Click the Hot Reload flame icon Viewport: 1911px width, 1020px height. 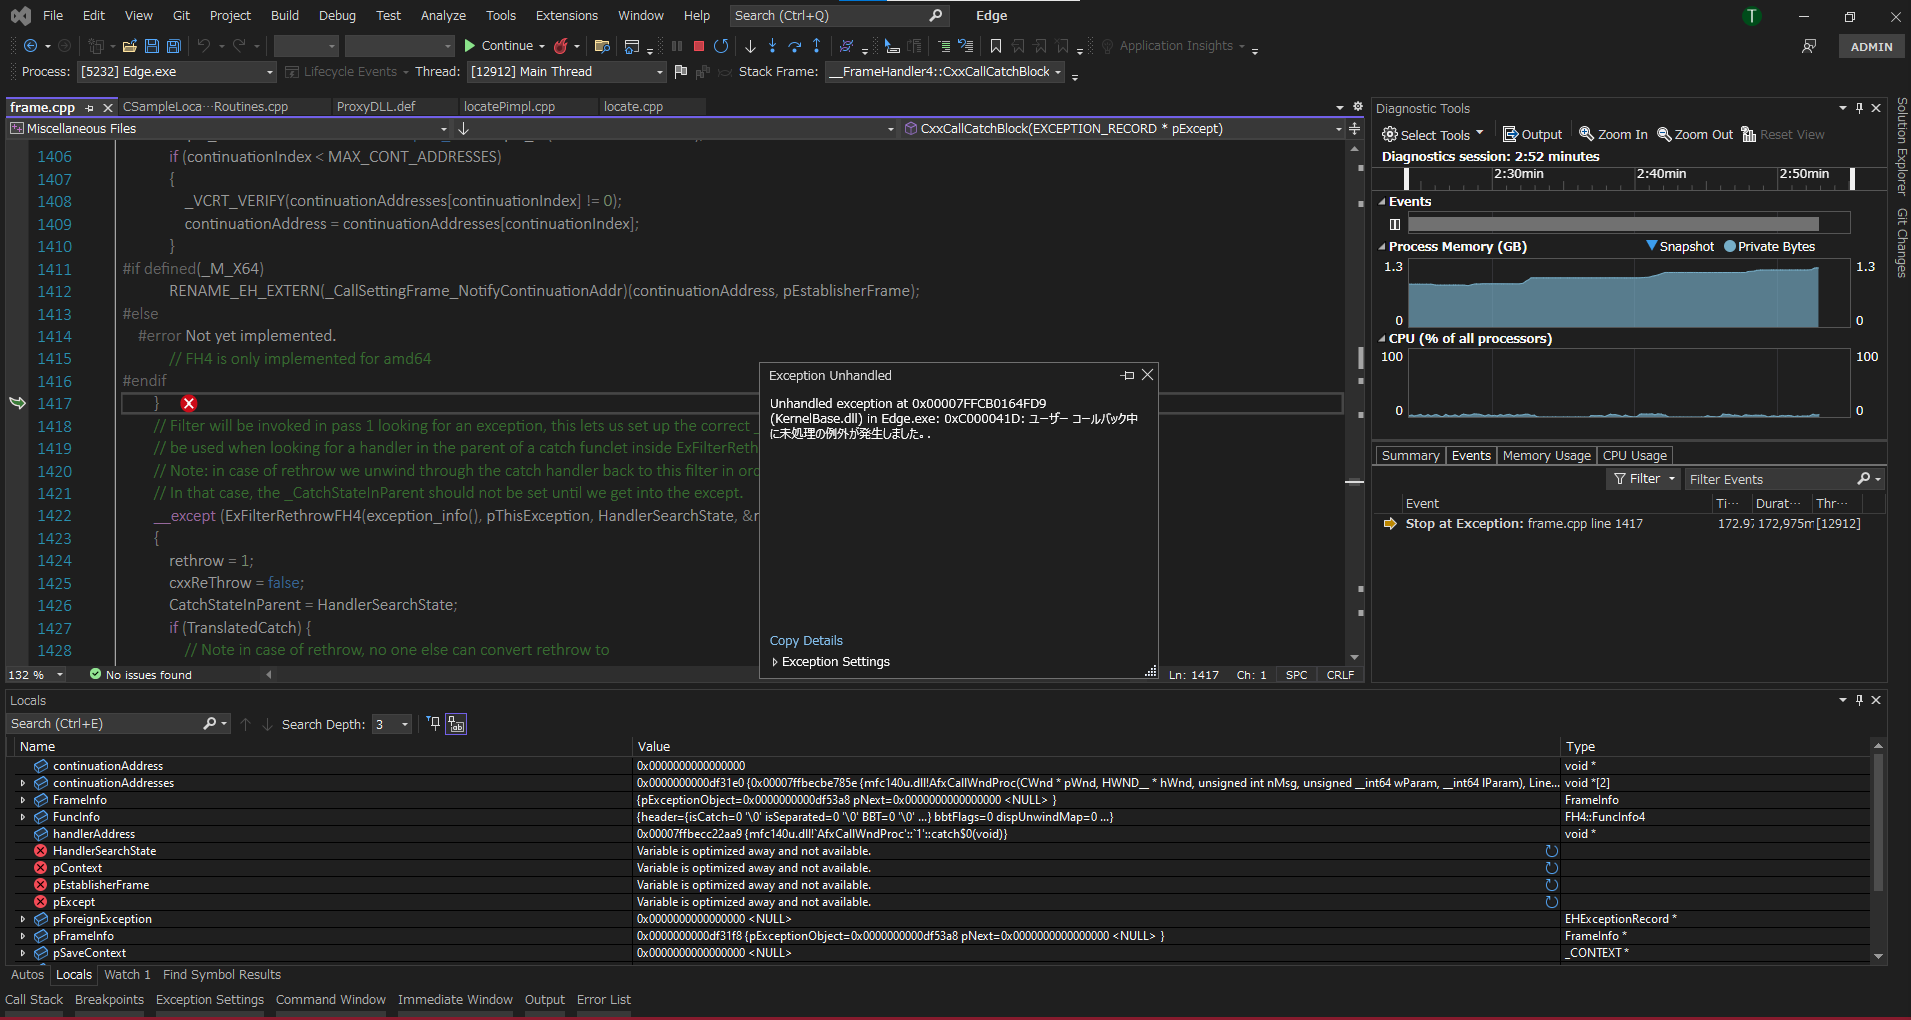click(x=561, y=46)
